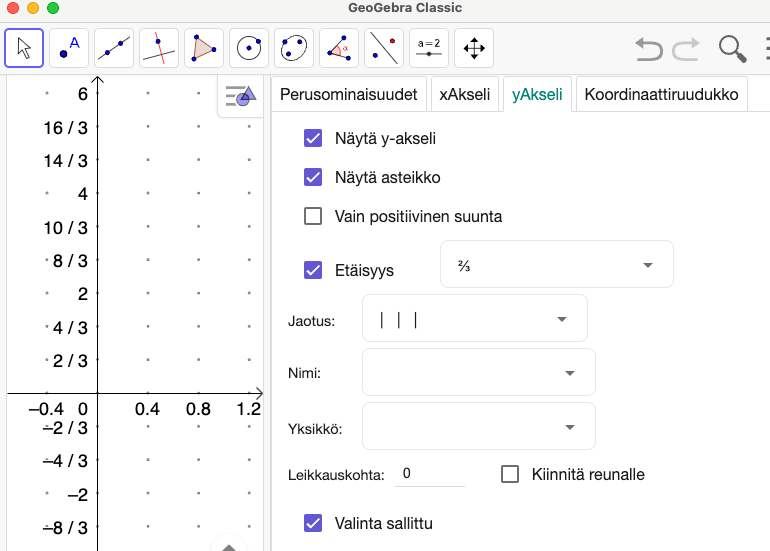This screenshot has height=551, width=770.
Task: Select the Point tool
Action: point(69,47)
